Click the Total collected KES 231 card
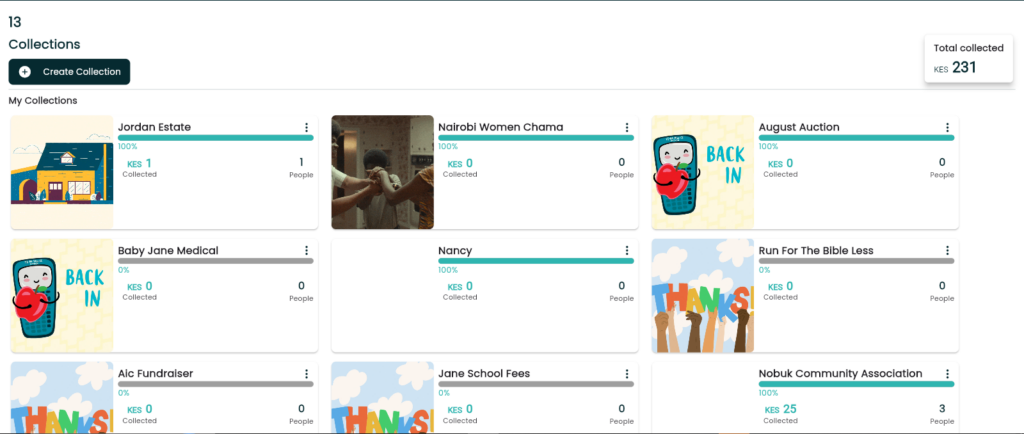 (x=968, y=59)
